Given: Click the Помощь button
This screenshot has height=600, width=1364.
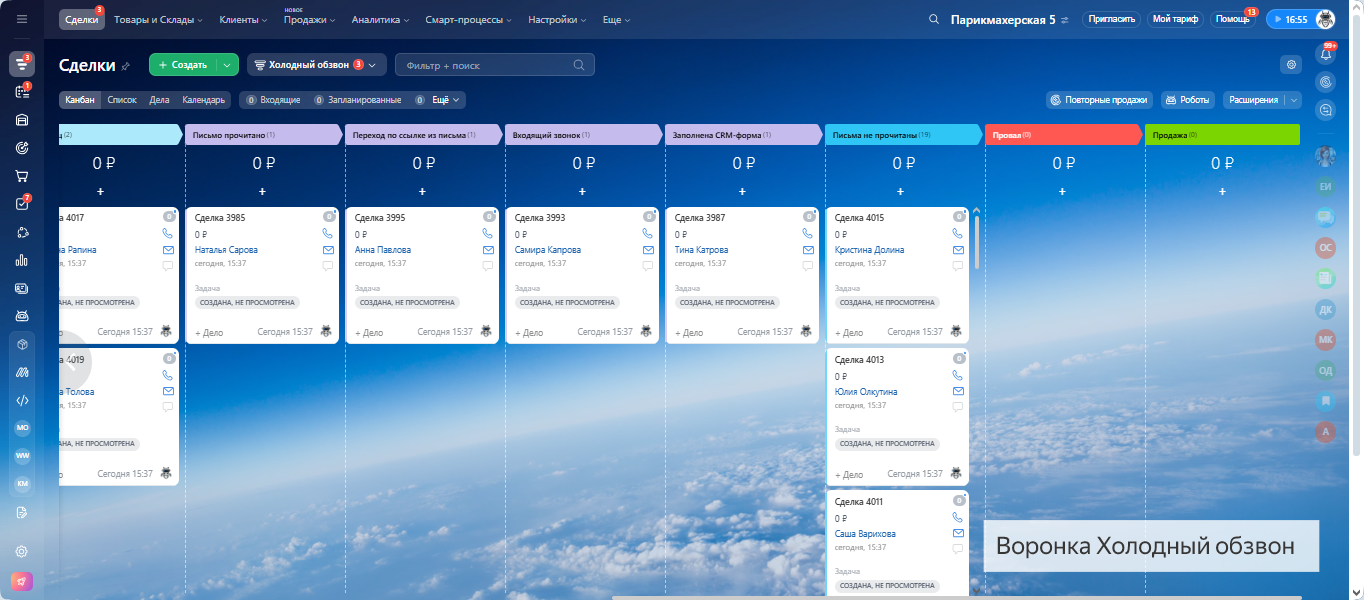Looking at the screenshot, I should [1232, 19].
